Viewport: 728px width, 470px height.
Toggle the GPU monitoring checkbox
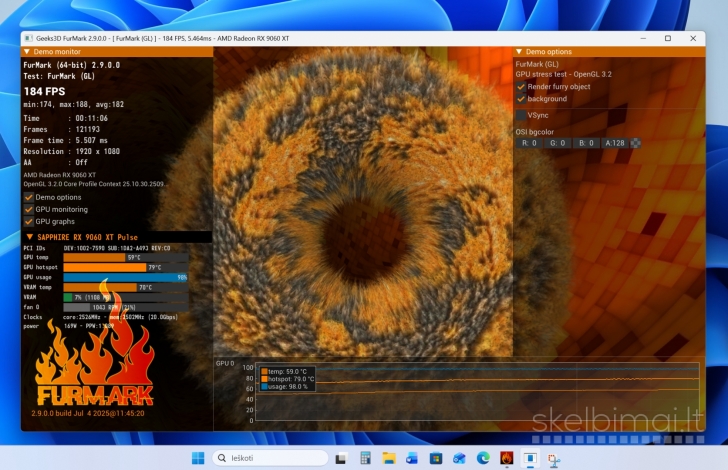29,209
